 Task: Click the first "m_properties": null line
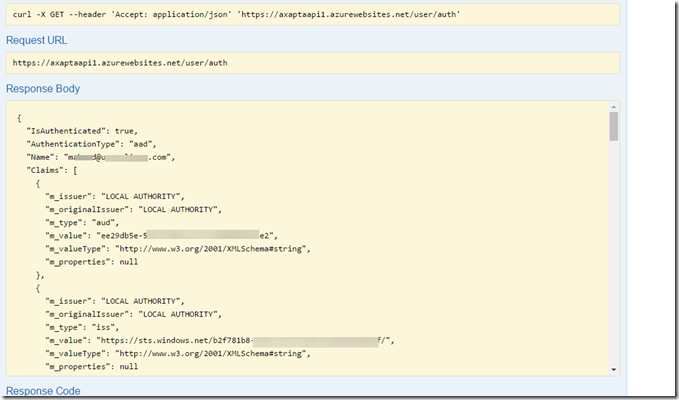tap(92, 262)
